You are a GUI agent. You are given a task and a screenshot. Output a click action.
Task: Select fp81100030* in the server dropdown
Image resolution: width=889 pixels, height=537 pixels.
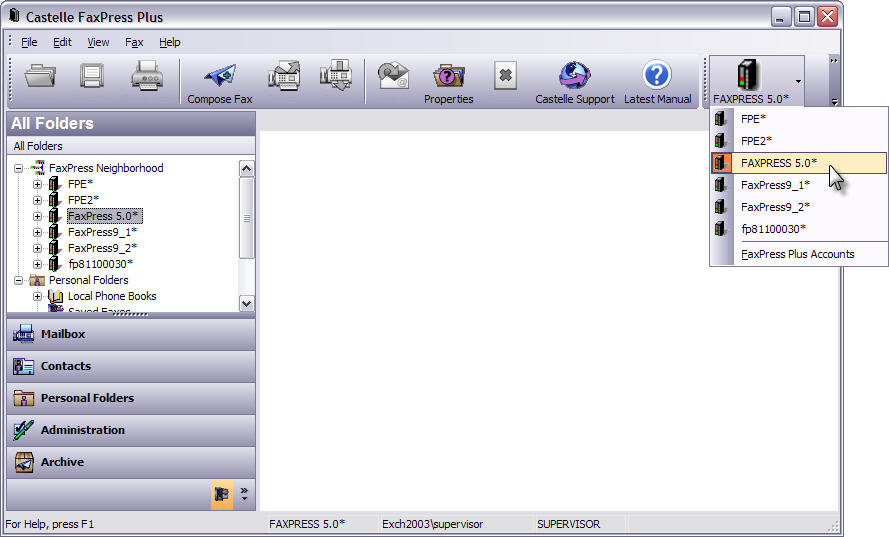(x=799, y=229)
